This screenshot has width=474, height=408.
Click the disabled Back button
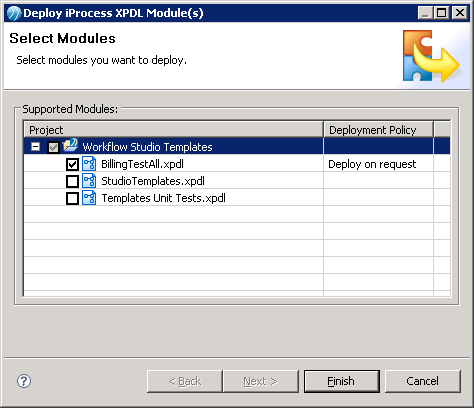coord(185,381)
